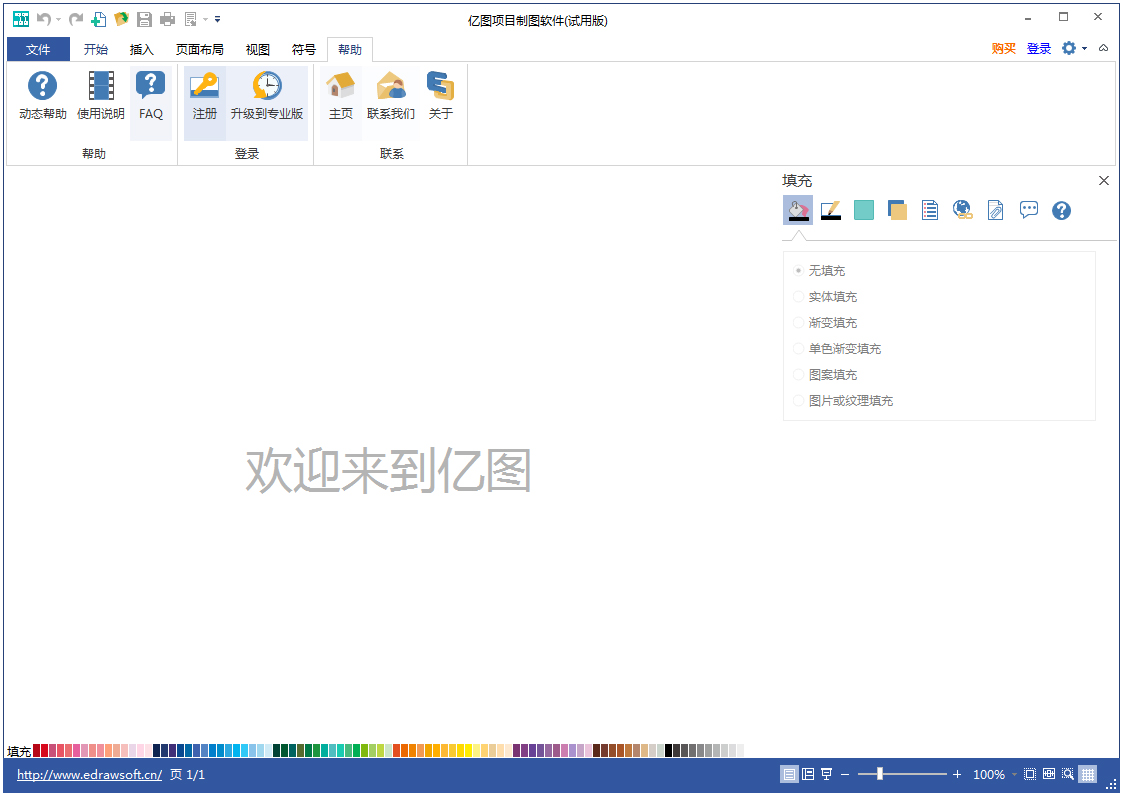Image resolution: width=1122 pixels, height=795 pixels.
Task: Adjust the zoom slider handle
Action: click(880, 774)
